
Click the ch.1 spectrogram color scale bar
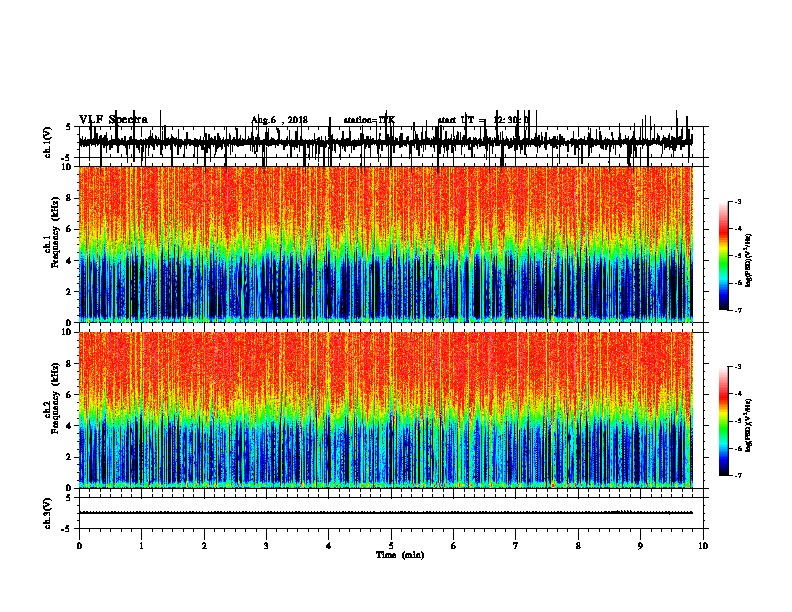coord(724,256)
